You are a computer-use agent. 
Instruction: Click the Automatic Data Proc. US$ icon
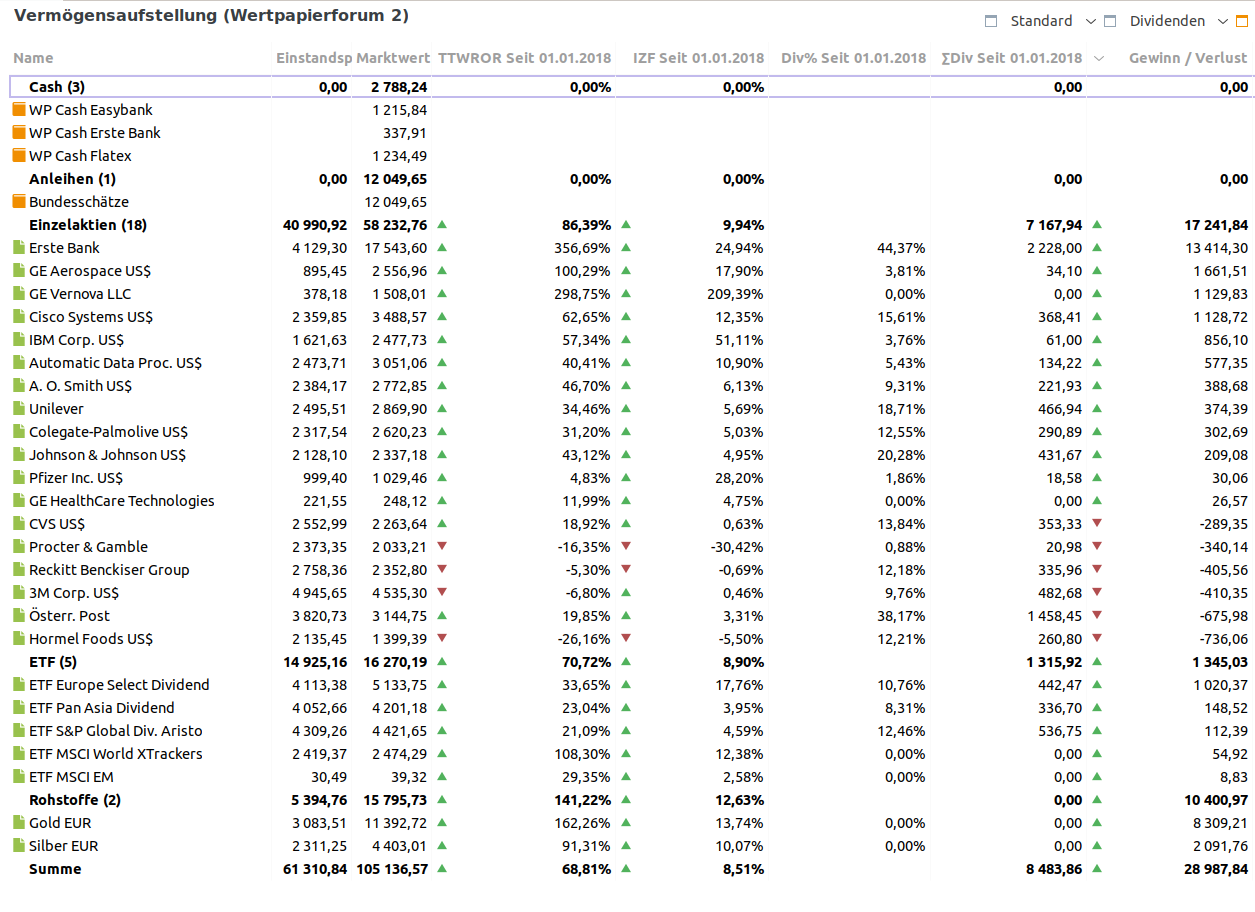[x=19, y=362]
